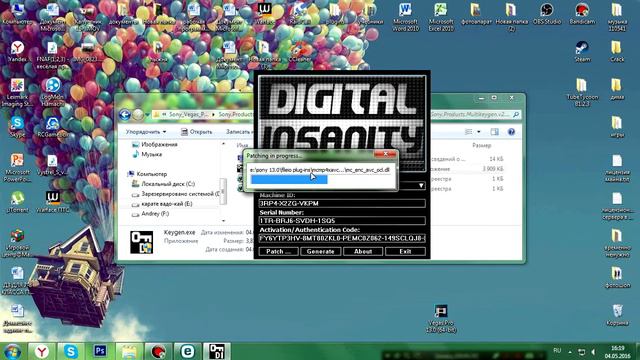Image resolution: width=640 pixels, height=360 pixels.
Task: Open Vegas Pro 13.0 desktop shortcut
Action: [441, 318]
